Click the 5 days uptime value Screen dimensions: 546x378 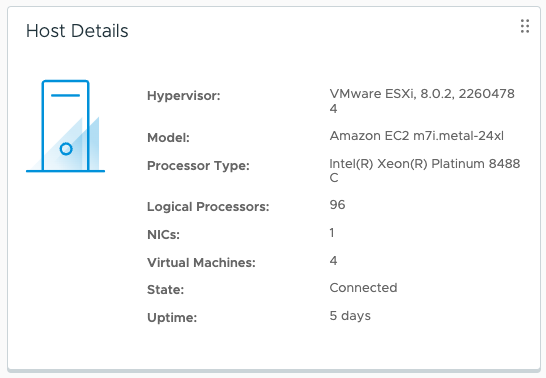(x=350, y=316)
